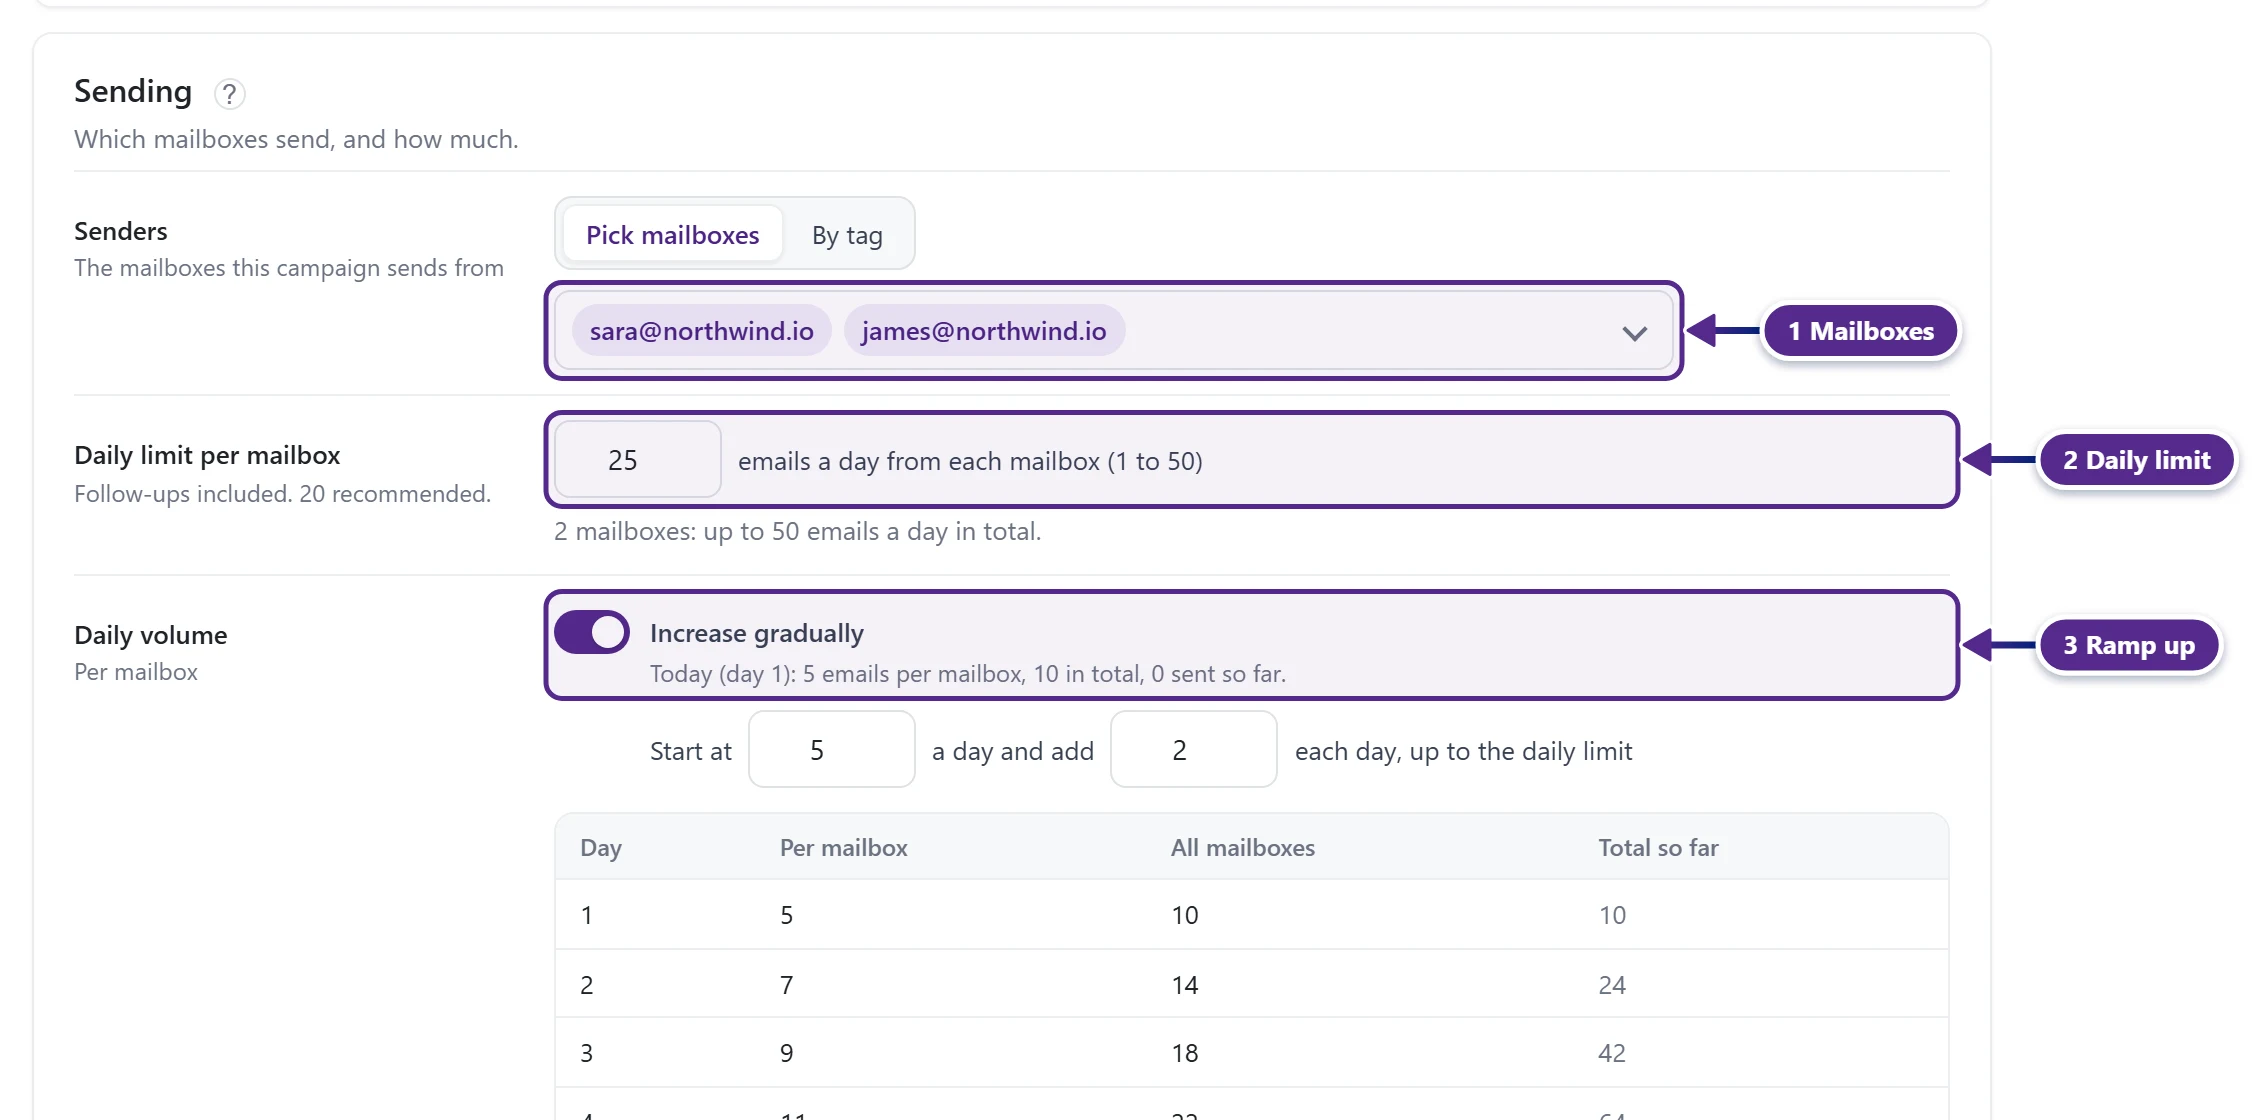Edit the daily add field showing 2

pyautogui.click(x=1193, y=750)
